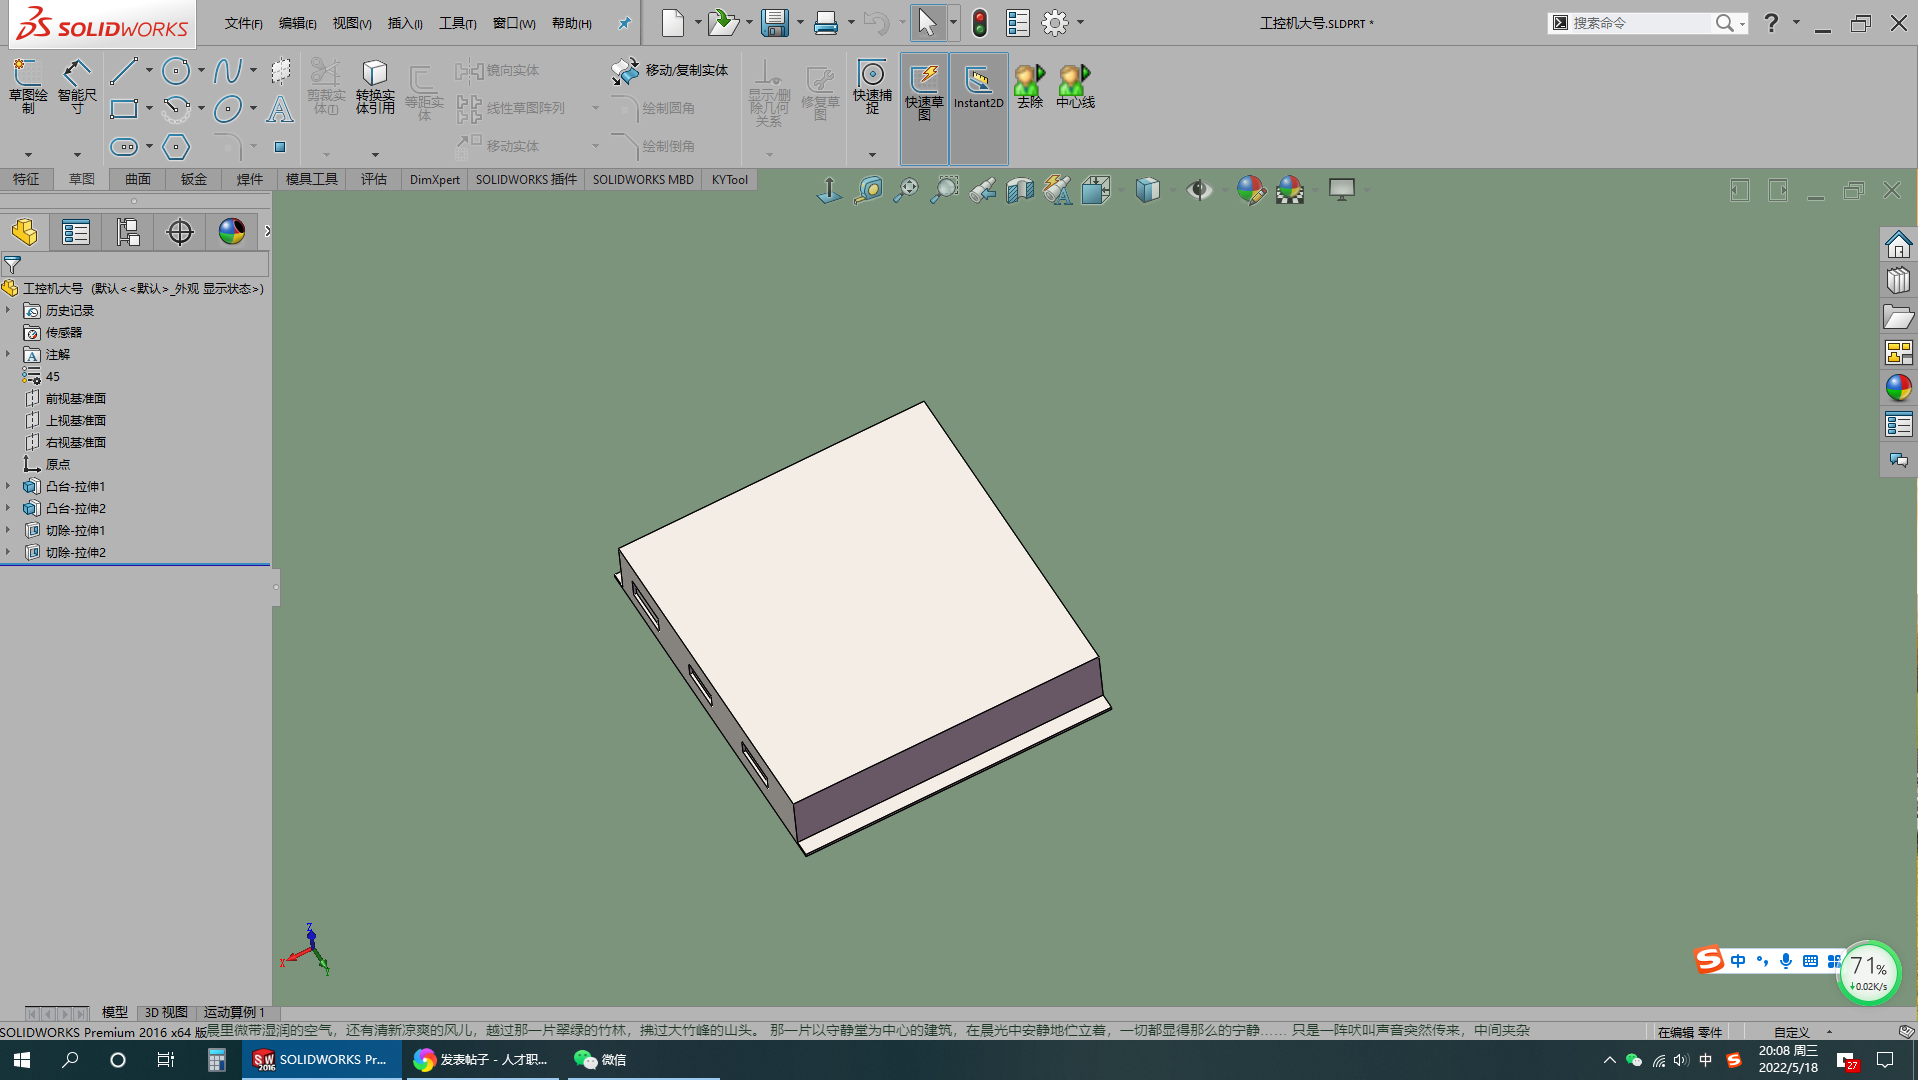Screen dimensions: 1918x1080
Task: Switch to the KYTool tab
Action: [x=730, y=179]
